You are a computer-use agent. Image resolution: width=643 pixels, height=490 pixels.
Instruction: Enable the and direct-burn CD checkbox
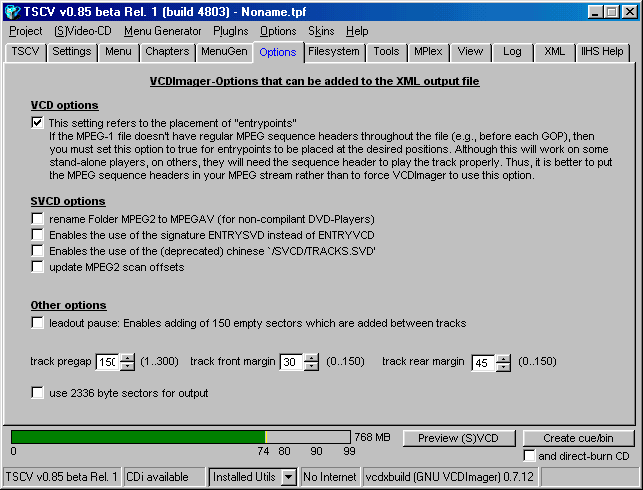click(530, 456)
